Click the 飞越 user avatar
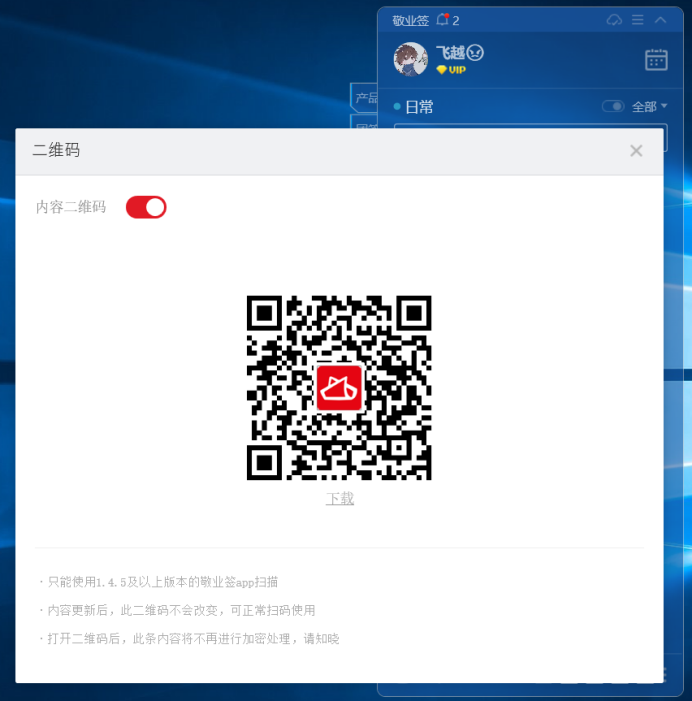This screenshot has height=701, width=692. click(x=410, y=59)
